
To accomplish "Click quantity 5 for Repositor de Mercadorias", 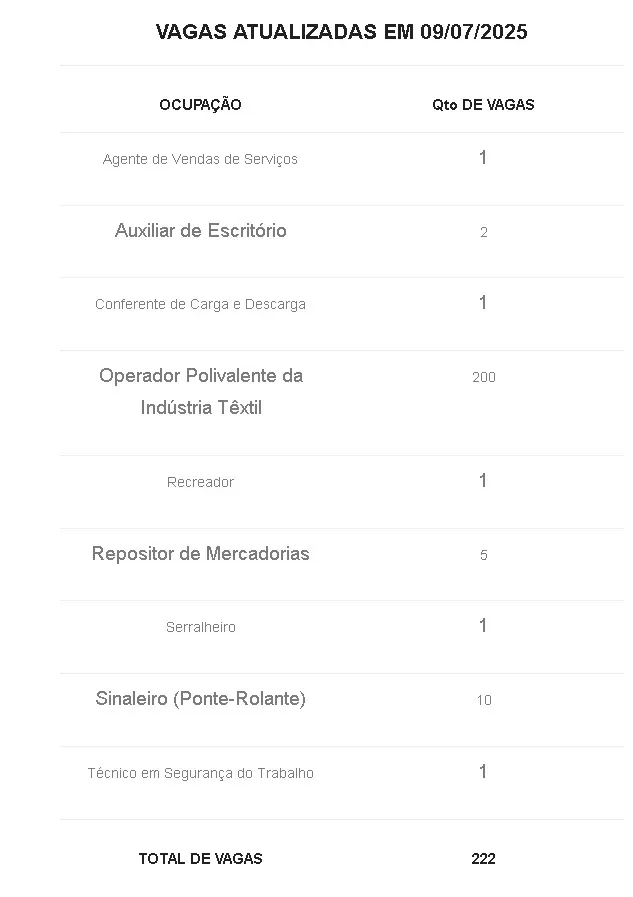I will tap(483, 555).
